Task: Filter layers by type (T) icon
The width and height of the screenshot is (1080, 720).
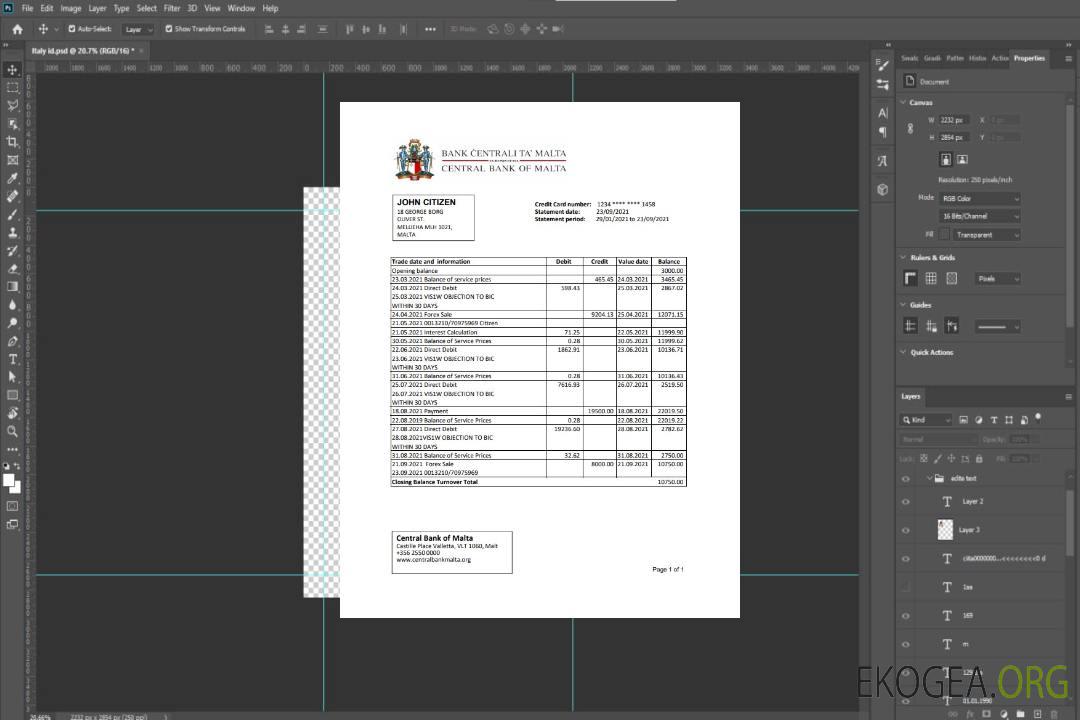Action: [994, 420]
